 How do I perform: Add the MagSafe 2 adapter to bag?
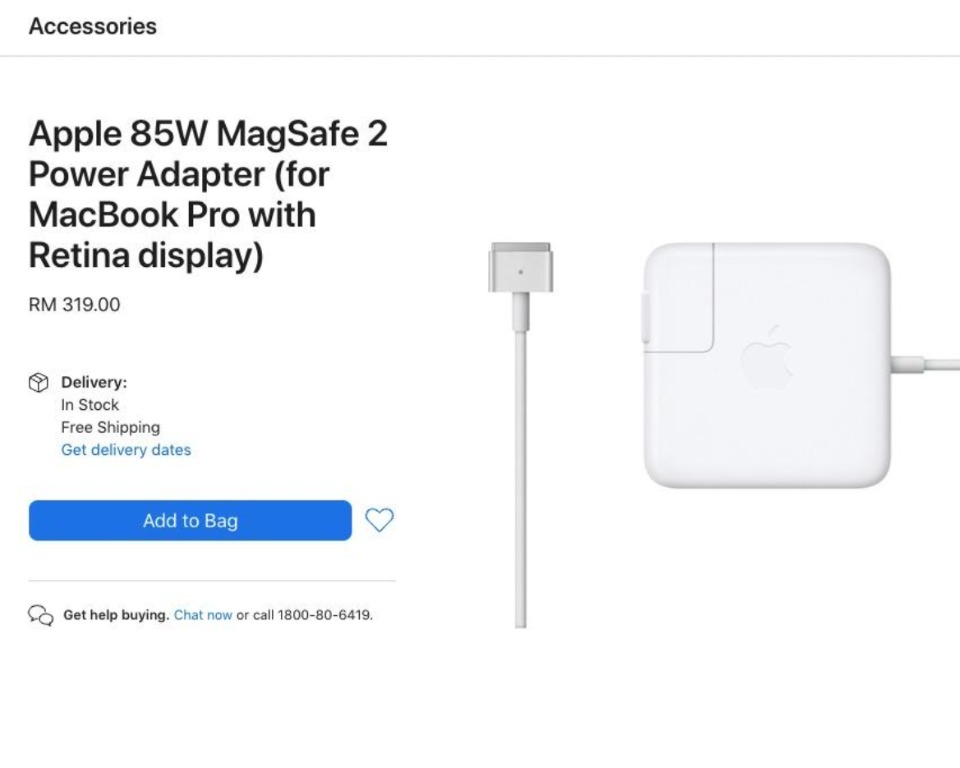click(190, 521)
